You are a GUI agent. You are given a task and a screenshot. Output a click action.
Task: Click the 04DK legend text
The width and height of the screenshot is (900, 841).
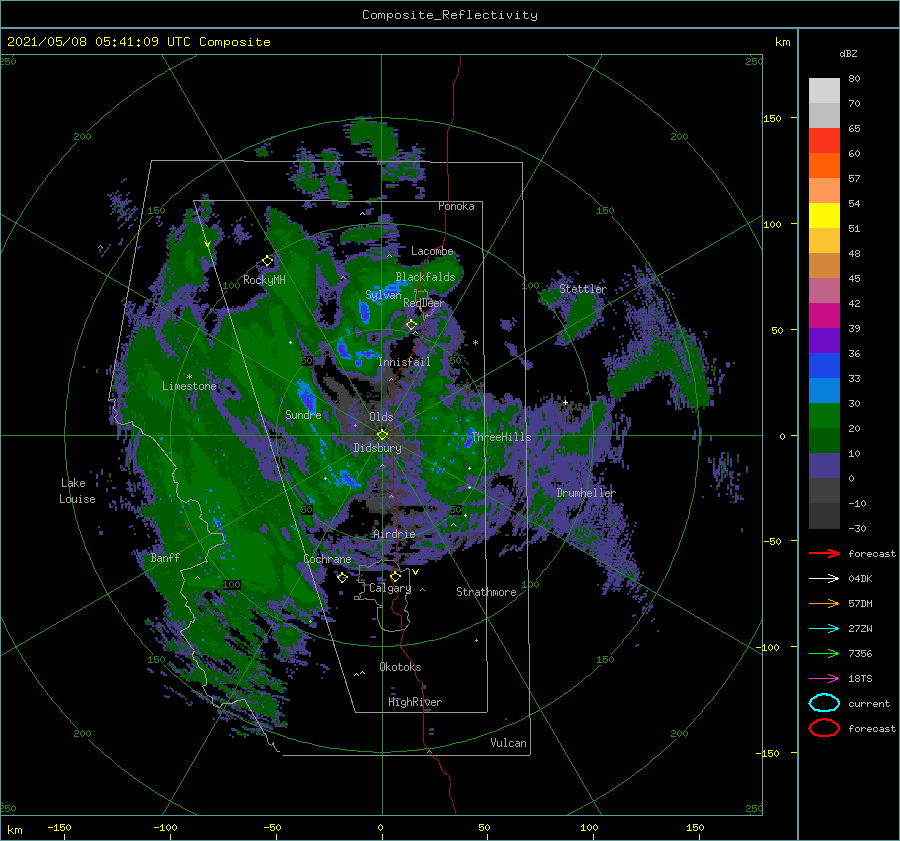(x=860, y=579)
